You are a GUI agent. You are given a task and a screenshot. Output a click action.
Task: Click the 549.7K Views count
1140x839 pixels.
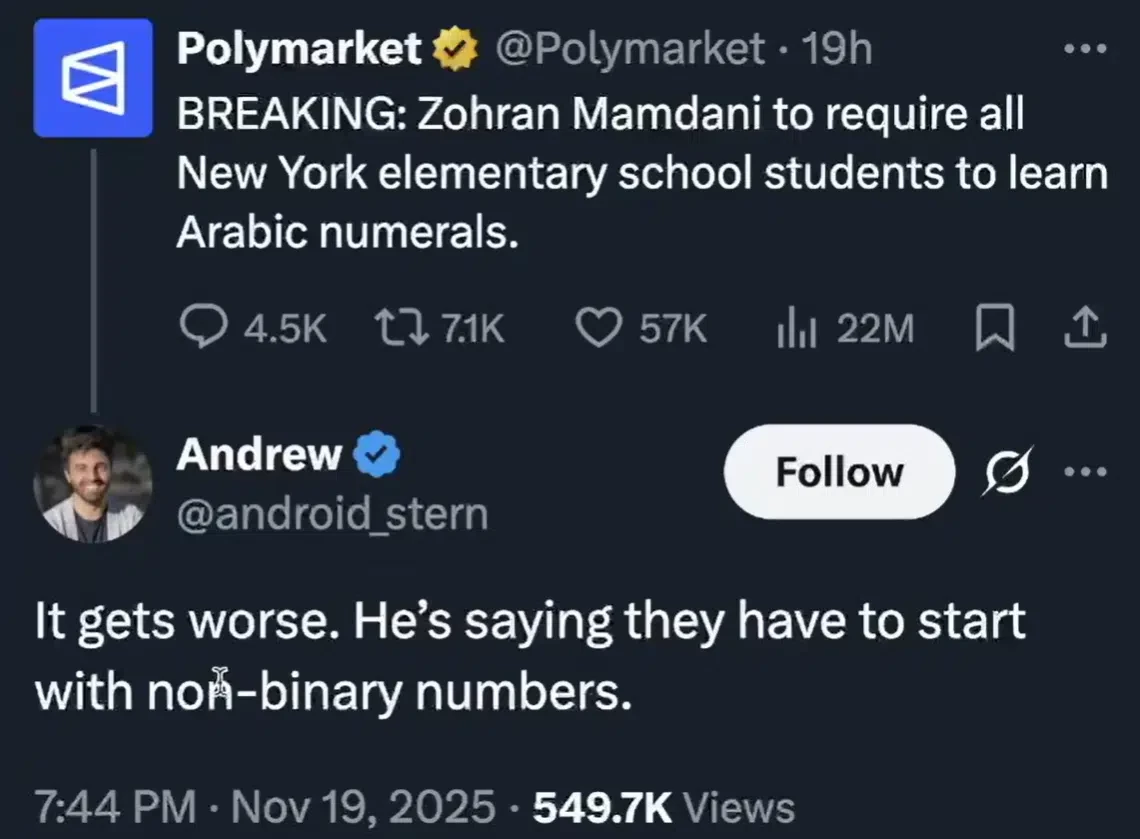pos(665,806)
